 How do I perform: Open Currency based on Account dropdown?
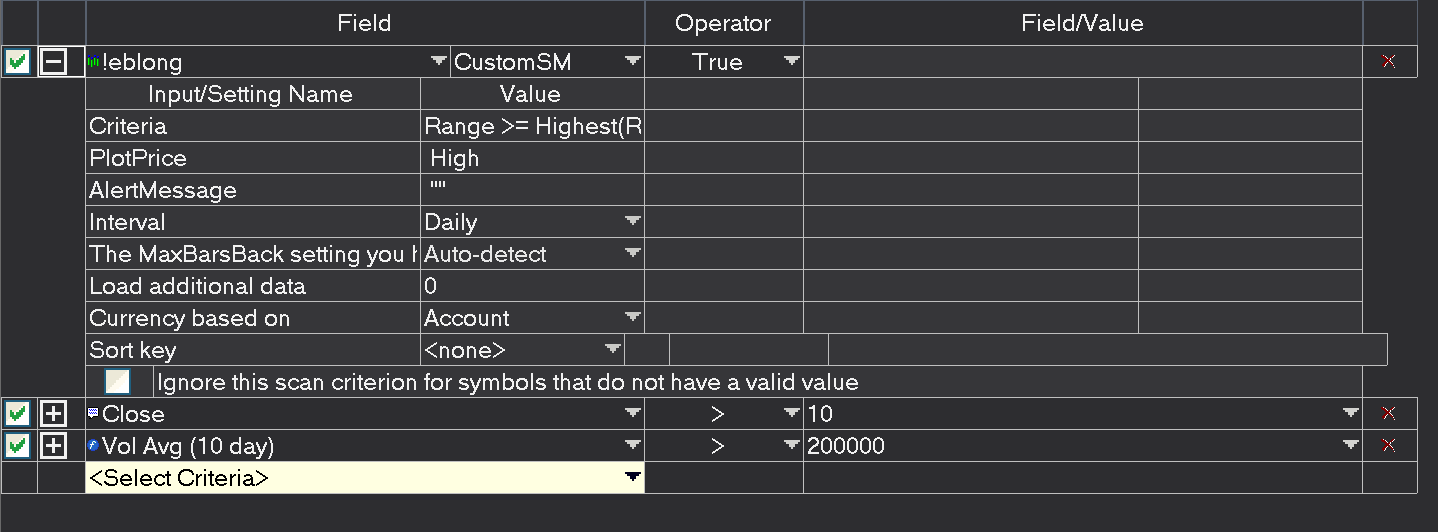point(632,318)
